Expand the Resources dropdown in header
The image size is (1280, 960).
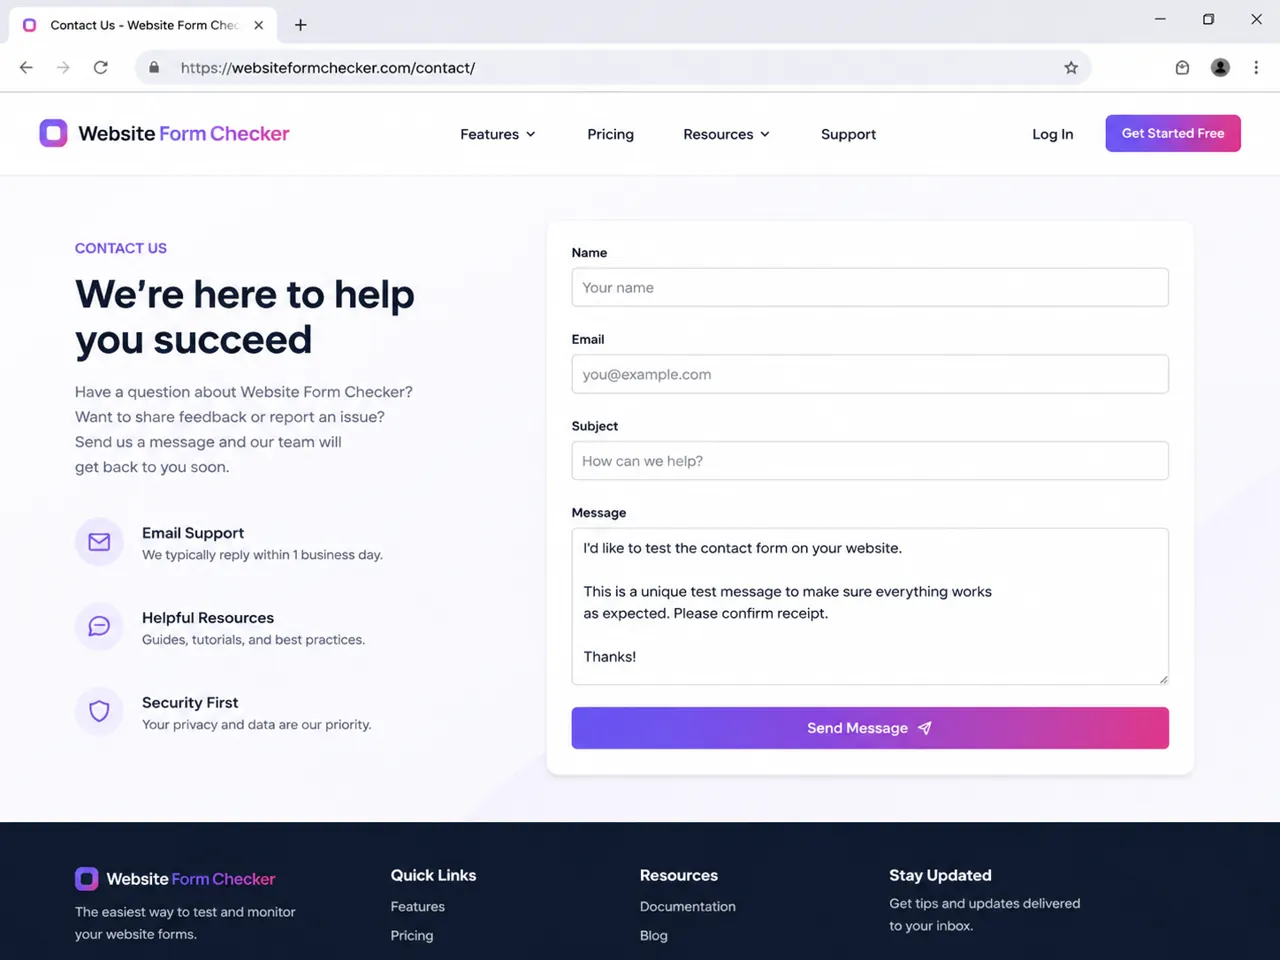[727, 134]
